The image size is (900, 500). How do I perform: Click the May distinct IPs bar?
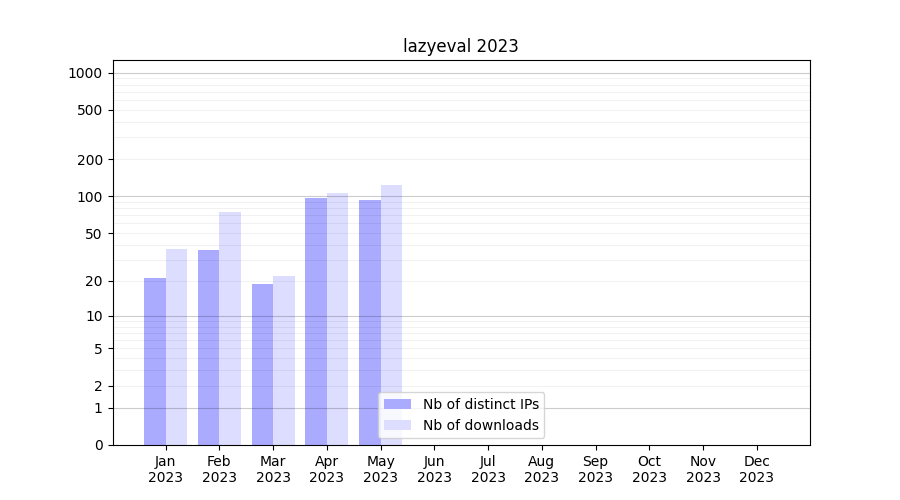click(x=370, y=322)
